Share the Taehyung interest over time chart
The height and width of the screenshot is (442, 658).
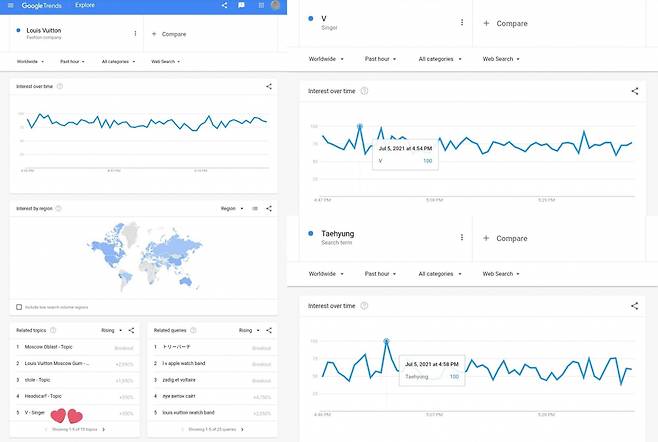(x=634, y=306)
